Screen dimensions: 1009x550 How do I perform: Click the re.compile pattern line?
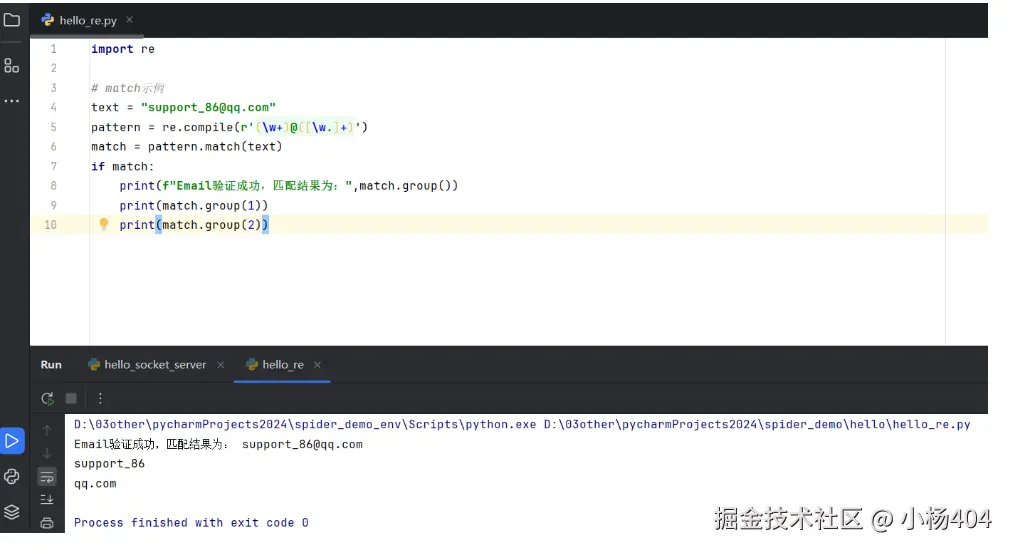(229, 127)
